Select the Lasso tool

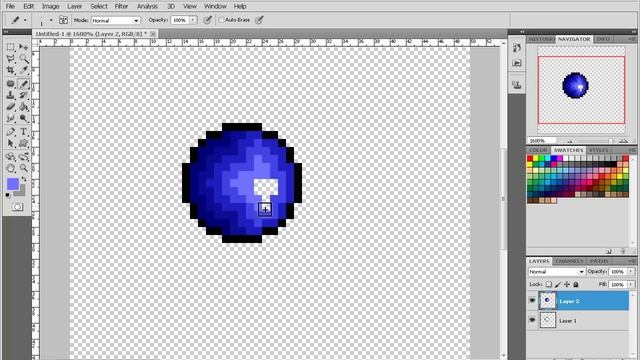tap(11, 59)
